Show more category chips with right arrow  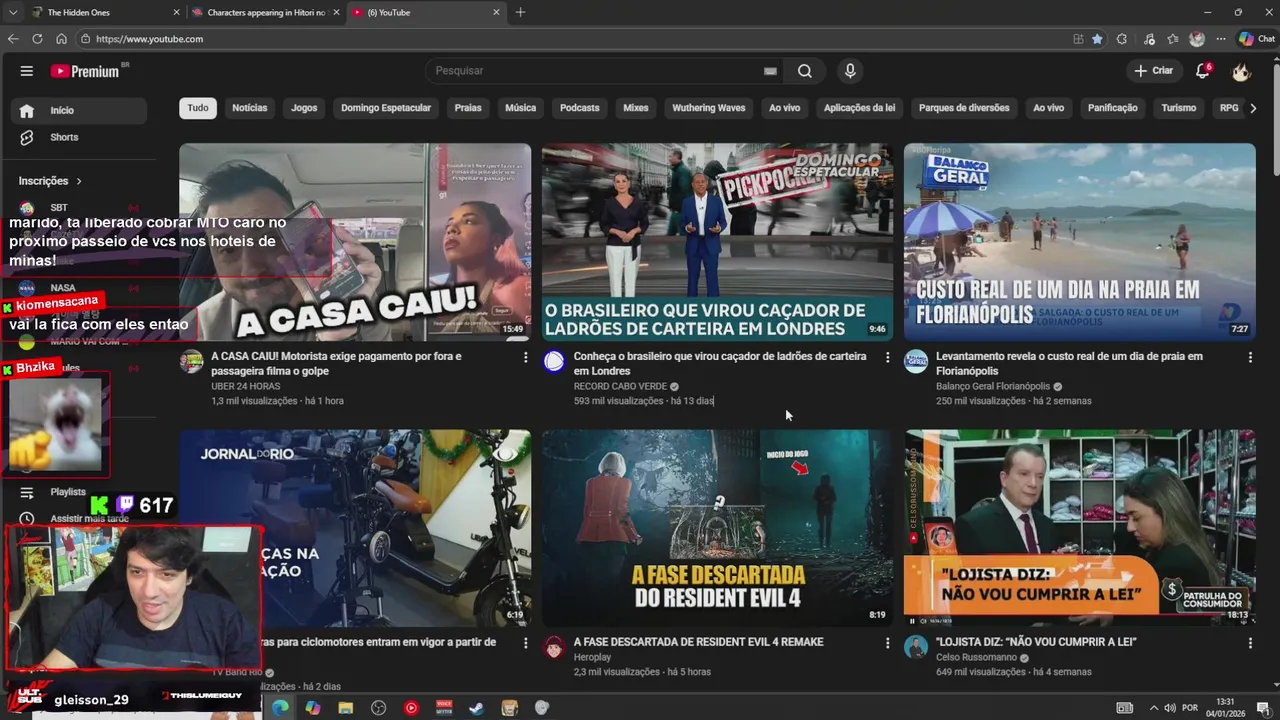pos(1253,108)
